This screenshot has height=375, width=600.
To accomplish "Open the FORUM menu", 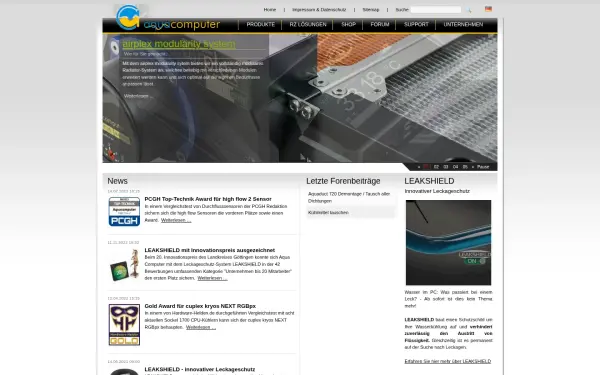I will (380, 24).
